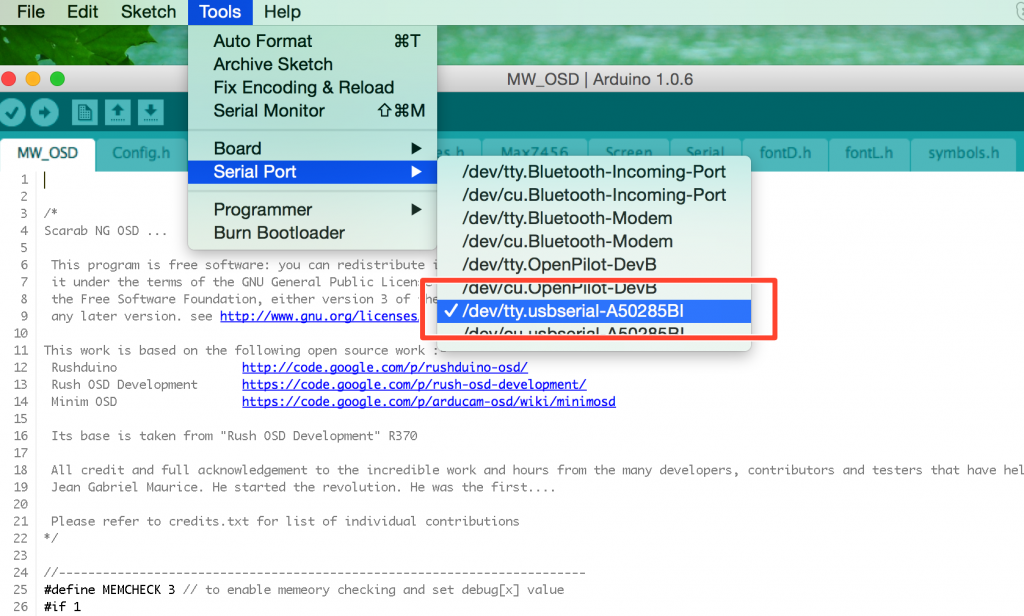Open the fontL.h tab
This screenshot has width=1024, height=616.
(868, 154)
